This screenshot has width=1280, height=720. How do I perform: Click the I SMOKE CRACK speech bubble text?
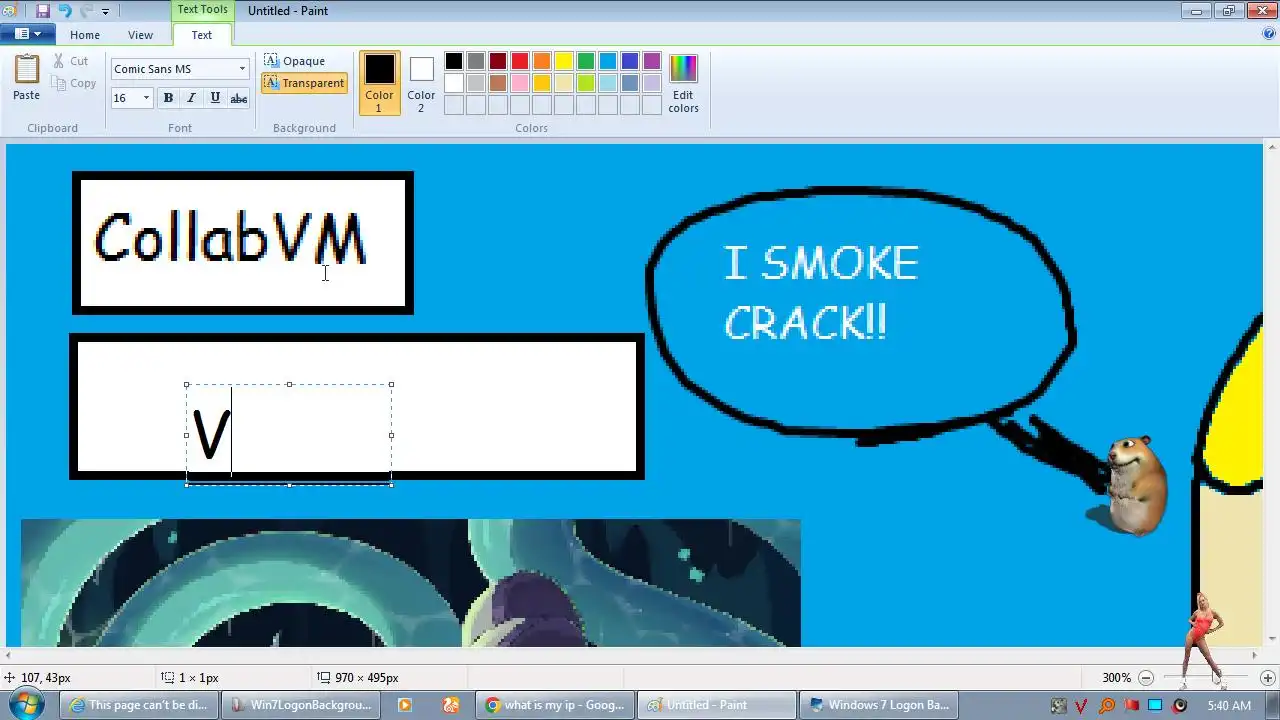click(x=820, y=293)
